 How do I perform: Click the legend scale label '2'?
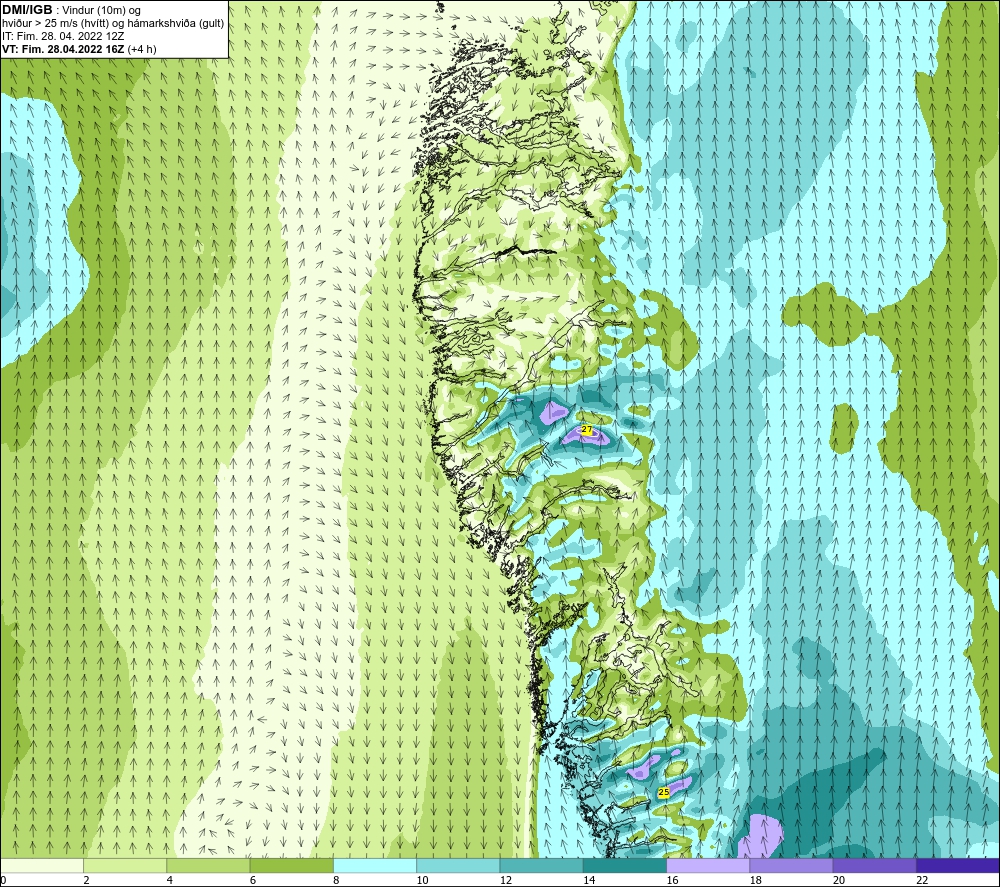[x=86, y=880]
